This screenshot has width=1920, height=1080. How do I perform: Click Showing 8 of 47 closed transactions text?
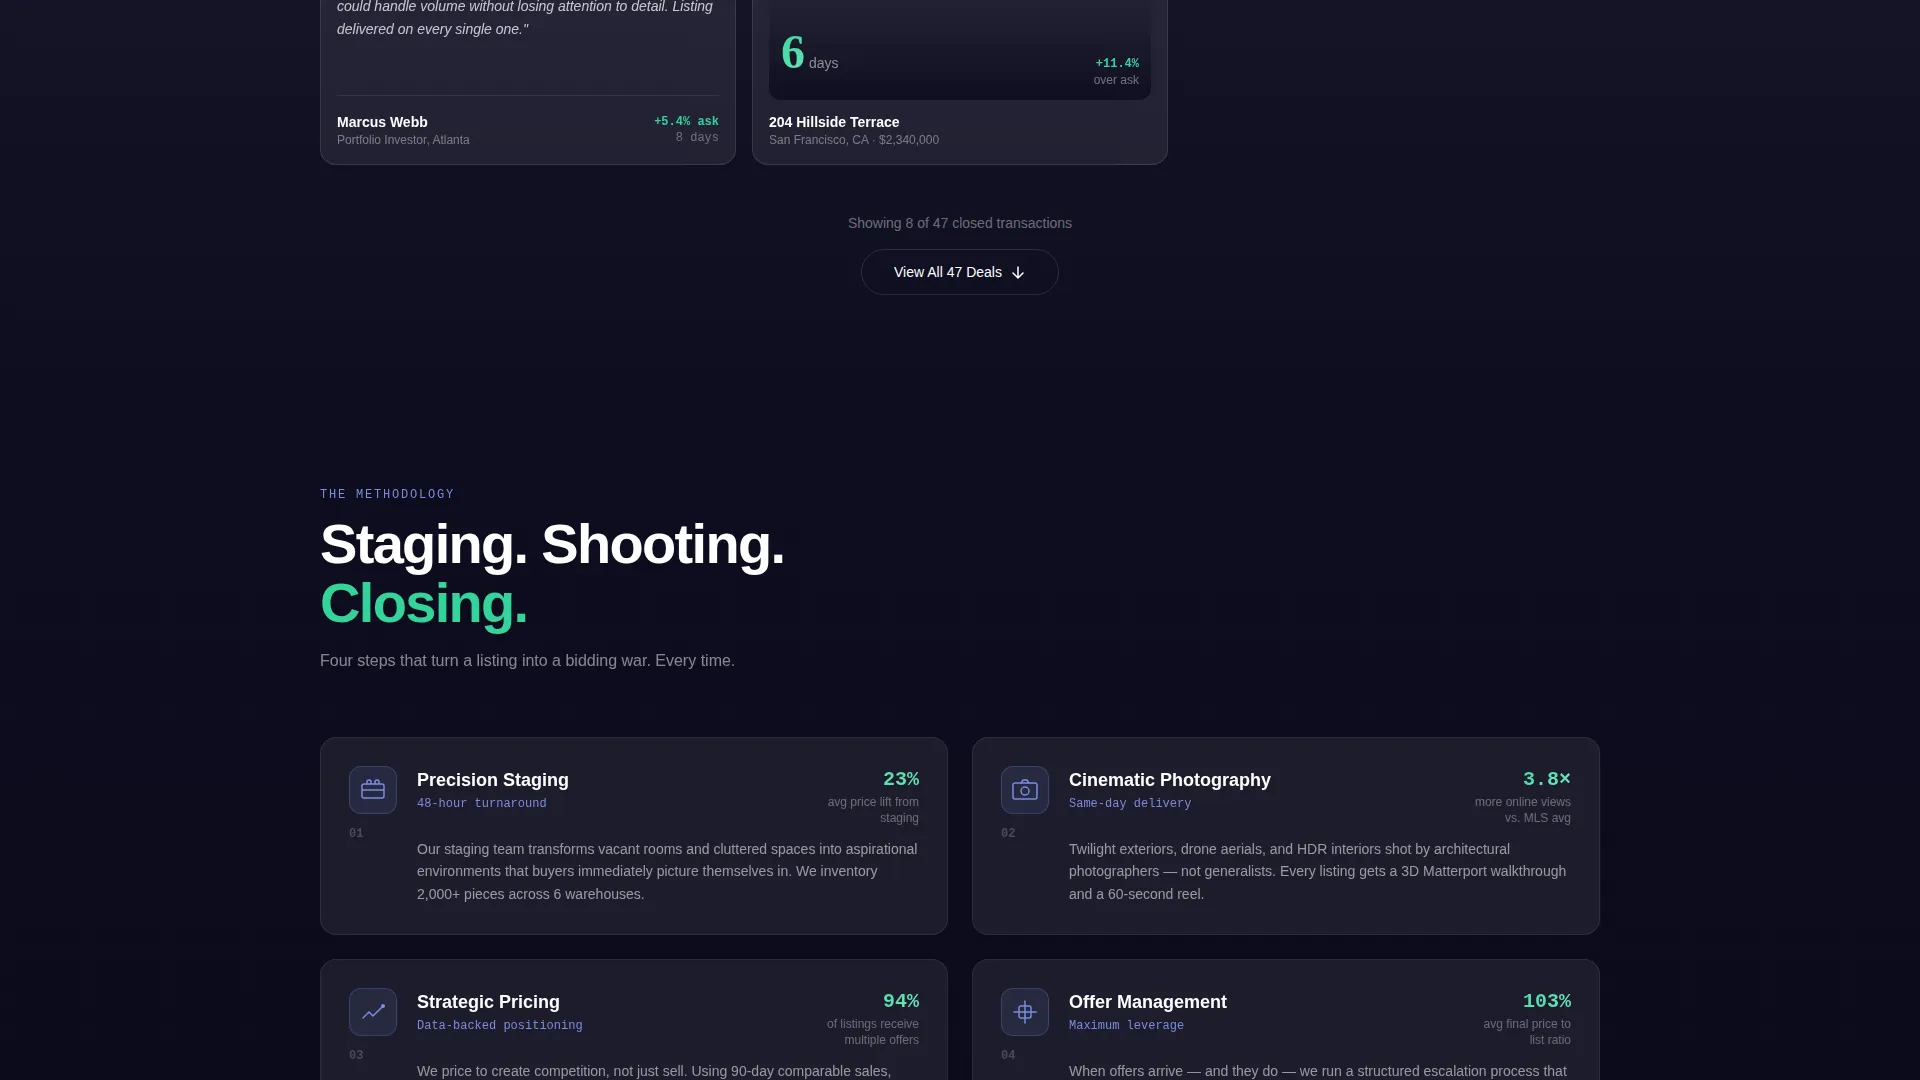coord(960,223)
